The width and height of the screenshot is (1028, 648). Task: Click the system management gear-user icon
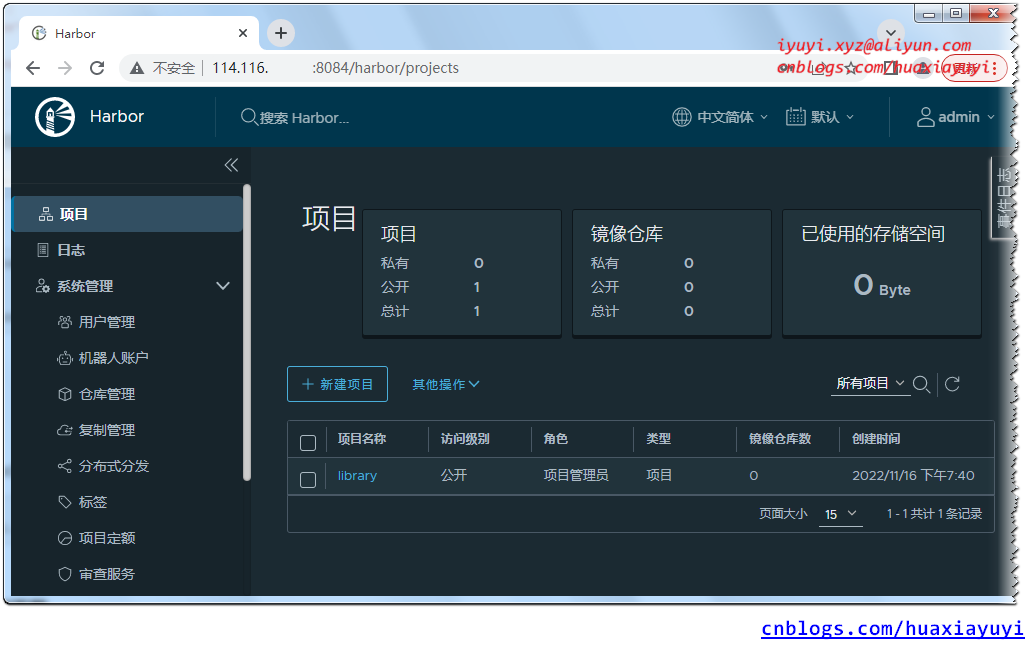(43, 286)
